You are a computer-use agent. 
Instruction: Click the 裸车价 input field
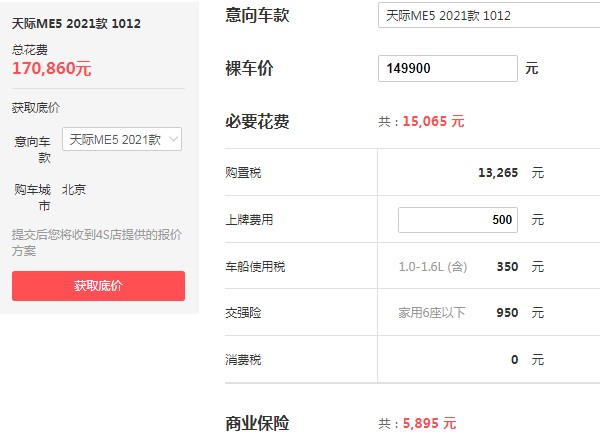coord(448,68)
